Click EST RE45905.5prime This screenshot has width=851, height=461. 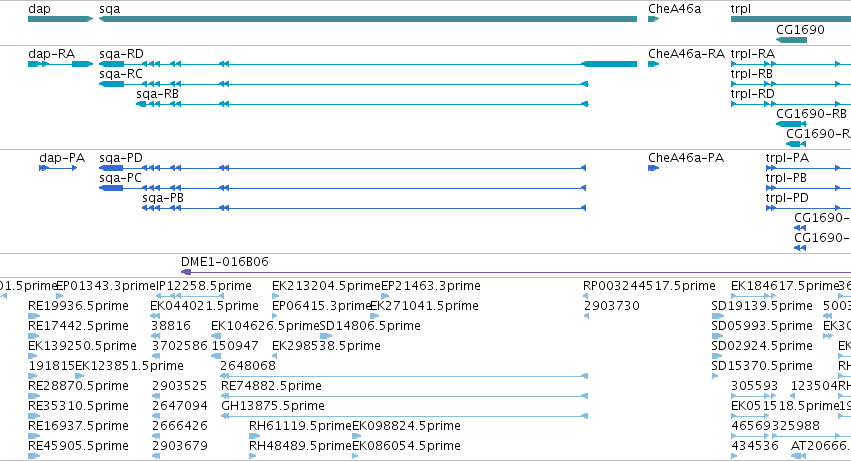click(x=78, y=446)
